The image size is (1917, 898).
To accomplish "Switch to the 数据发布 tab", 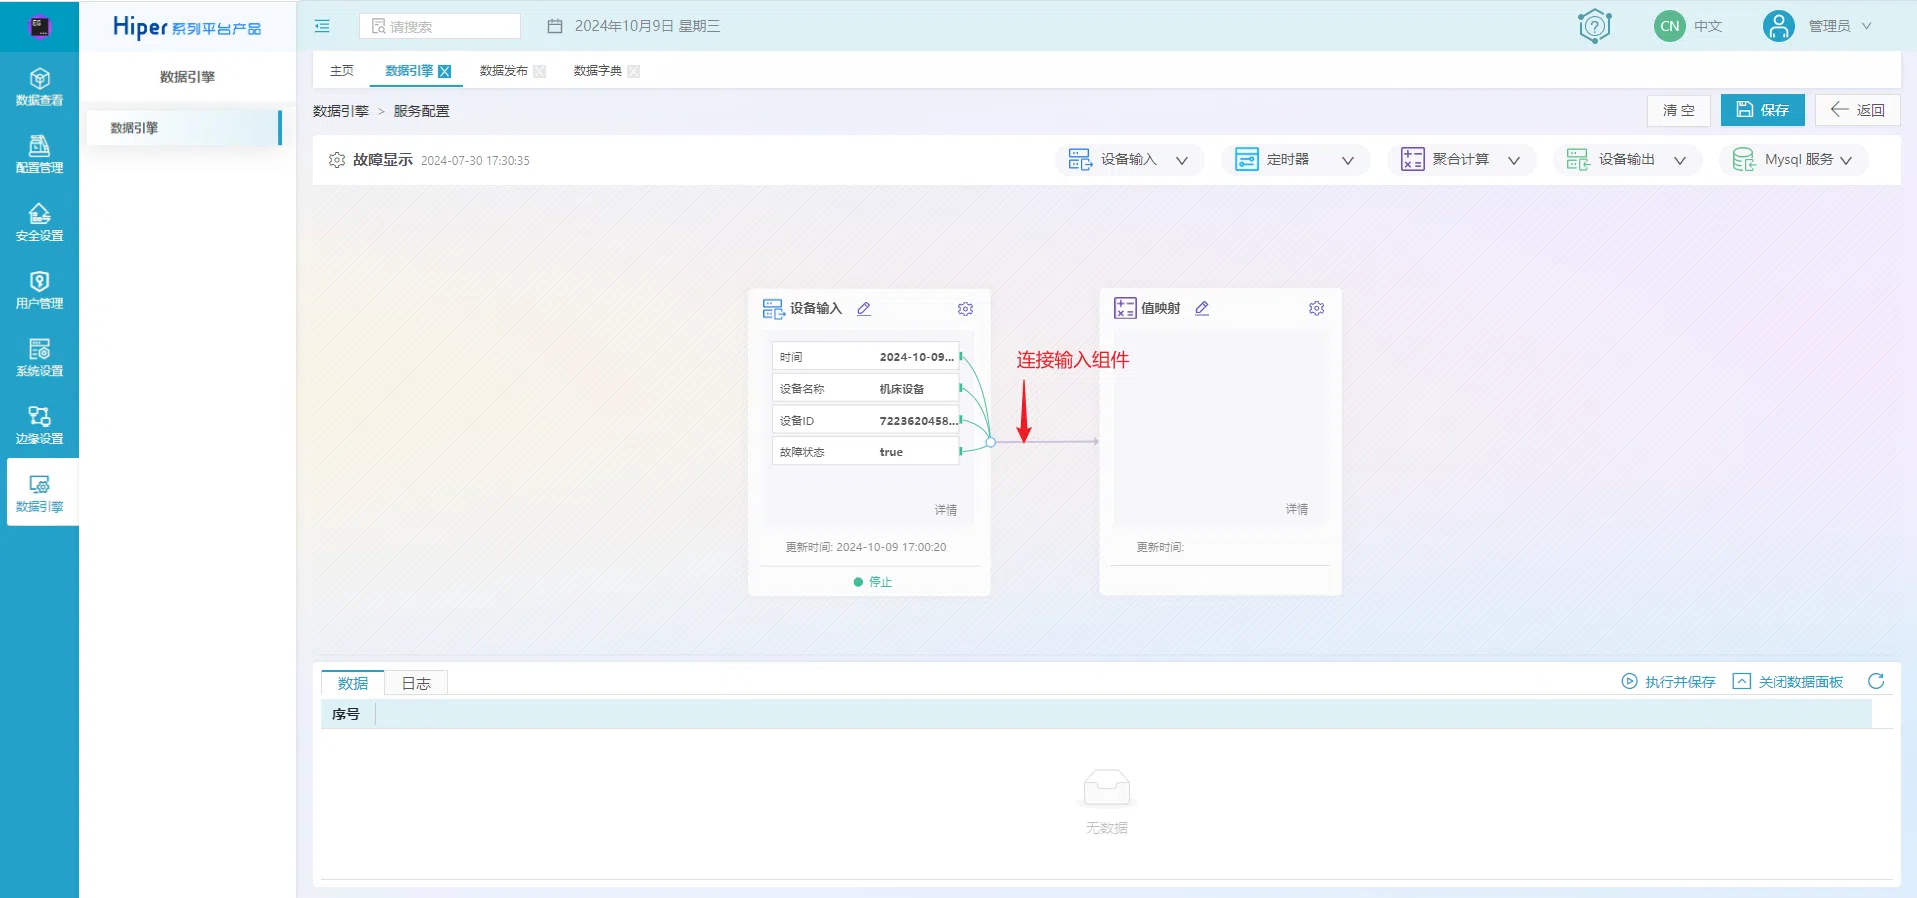I will pos(503,71).
